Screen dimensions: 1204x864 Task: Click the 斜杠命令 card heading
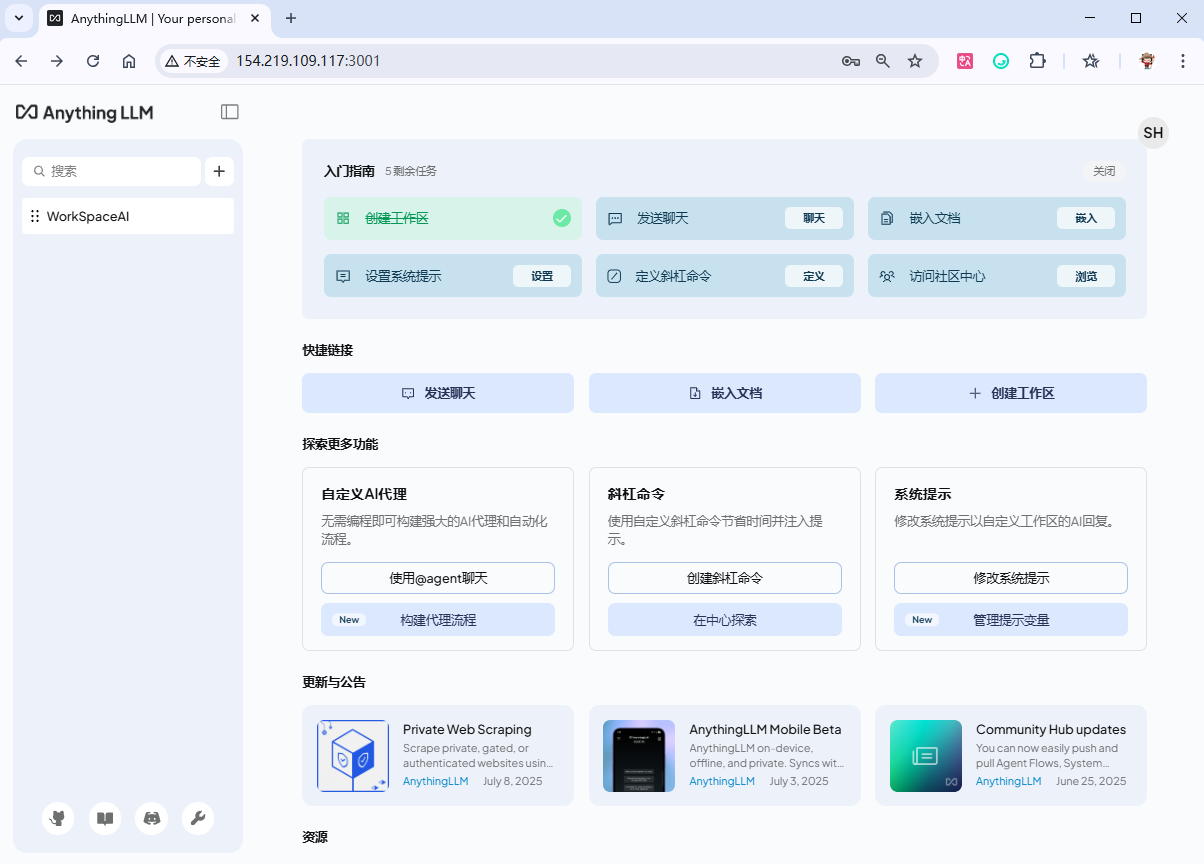pyautogui.click(x=636, y=494)
